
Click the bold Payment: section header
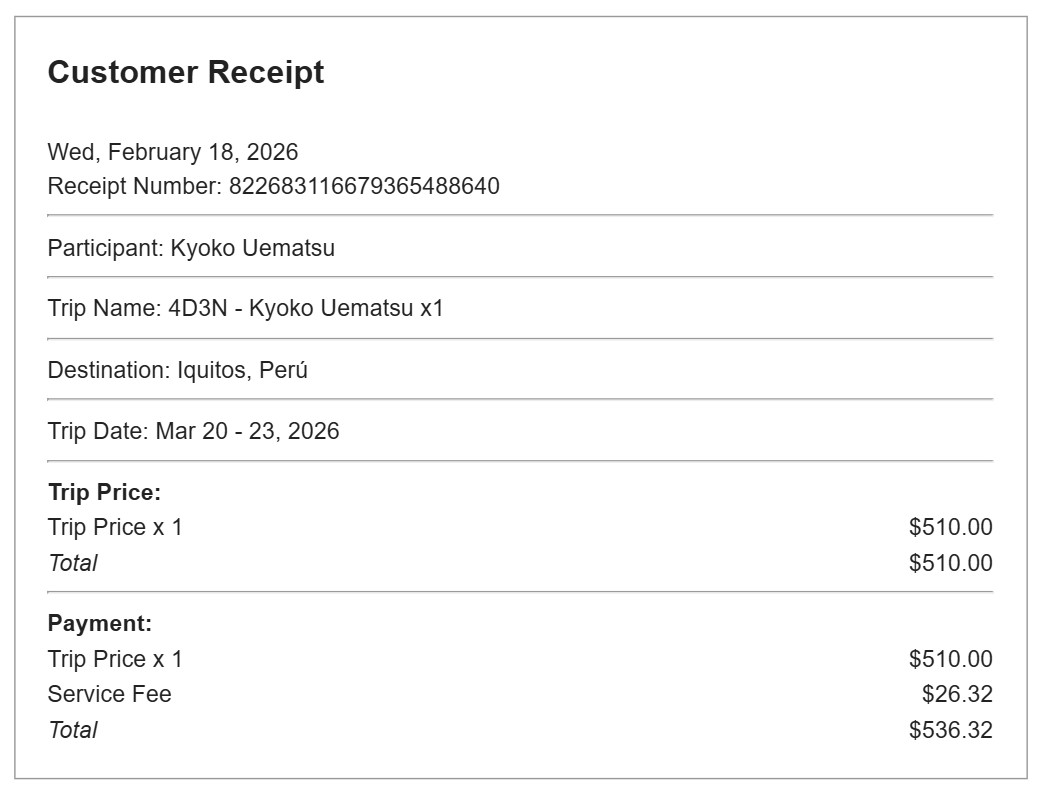[x=100, y=624]
